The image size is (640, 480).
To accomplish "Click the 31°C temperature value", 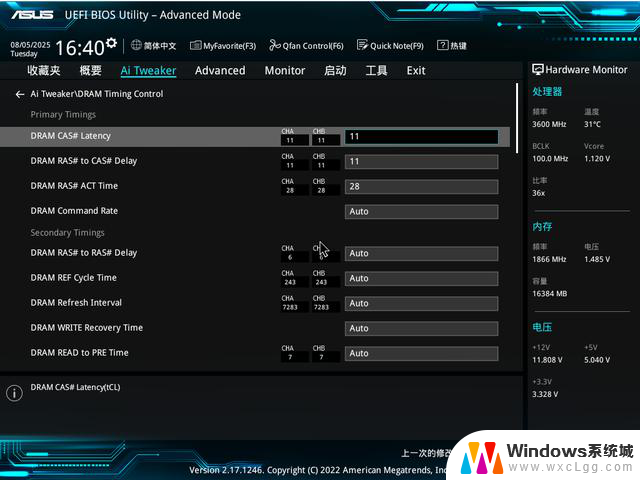I will pos(592,124).
